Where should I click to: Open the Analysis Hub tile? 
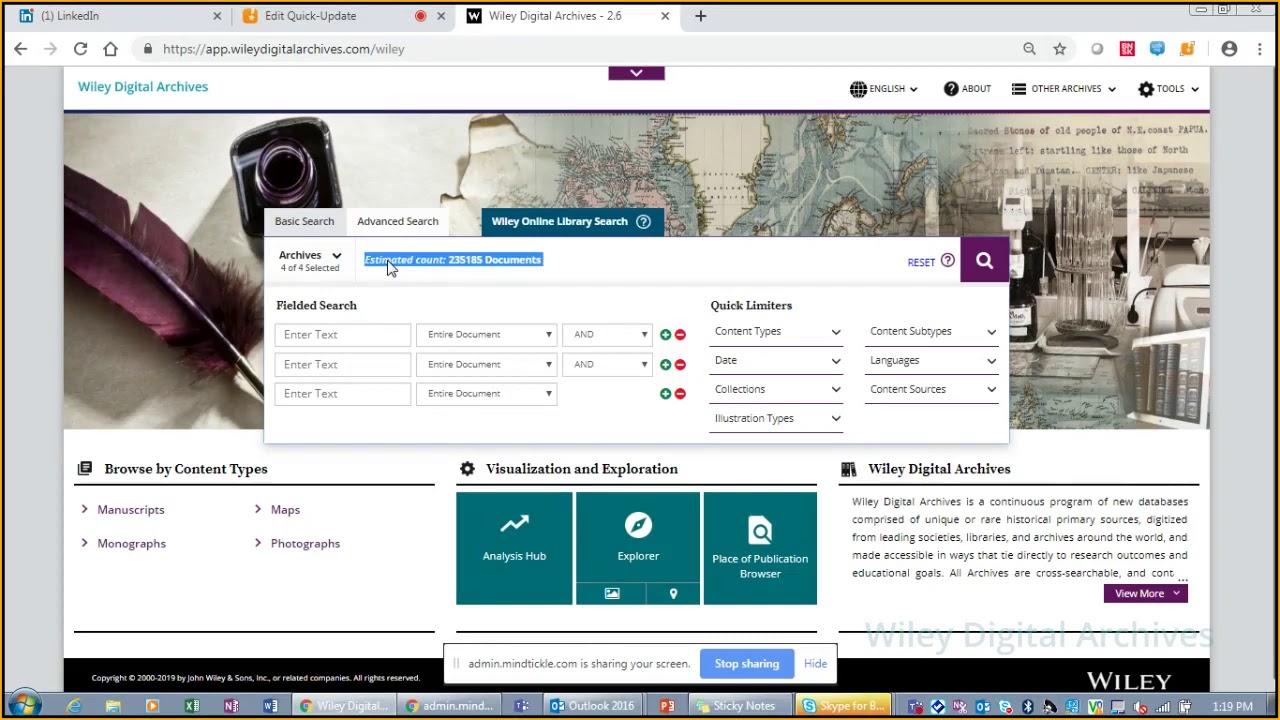(514, 548)
